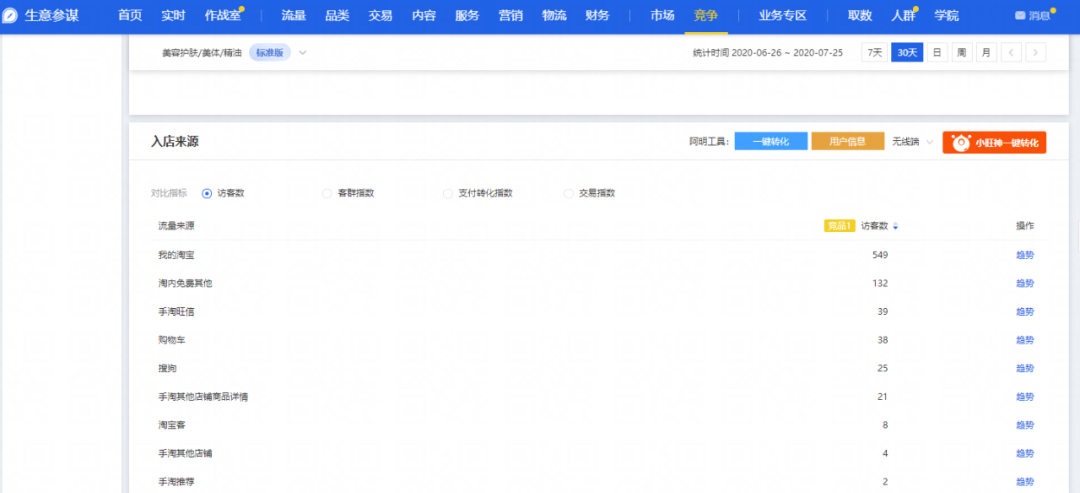Select the 7天 time range

click(x=874, y=52)
